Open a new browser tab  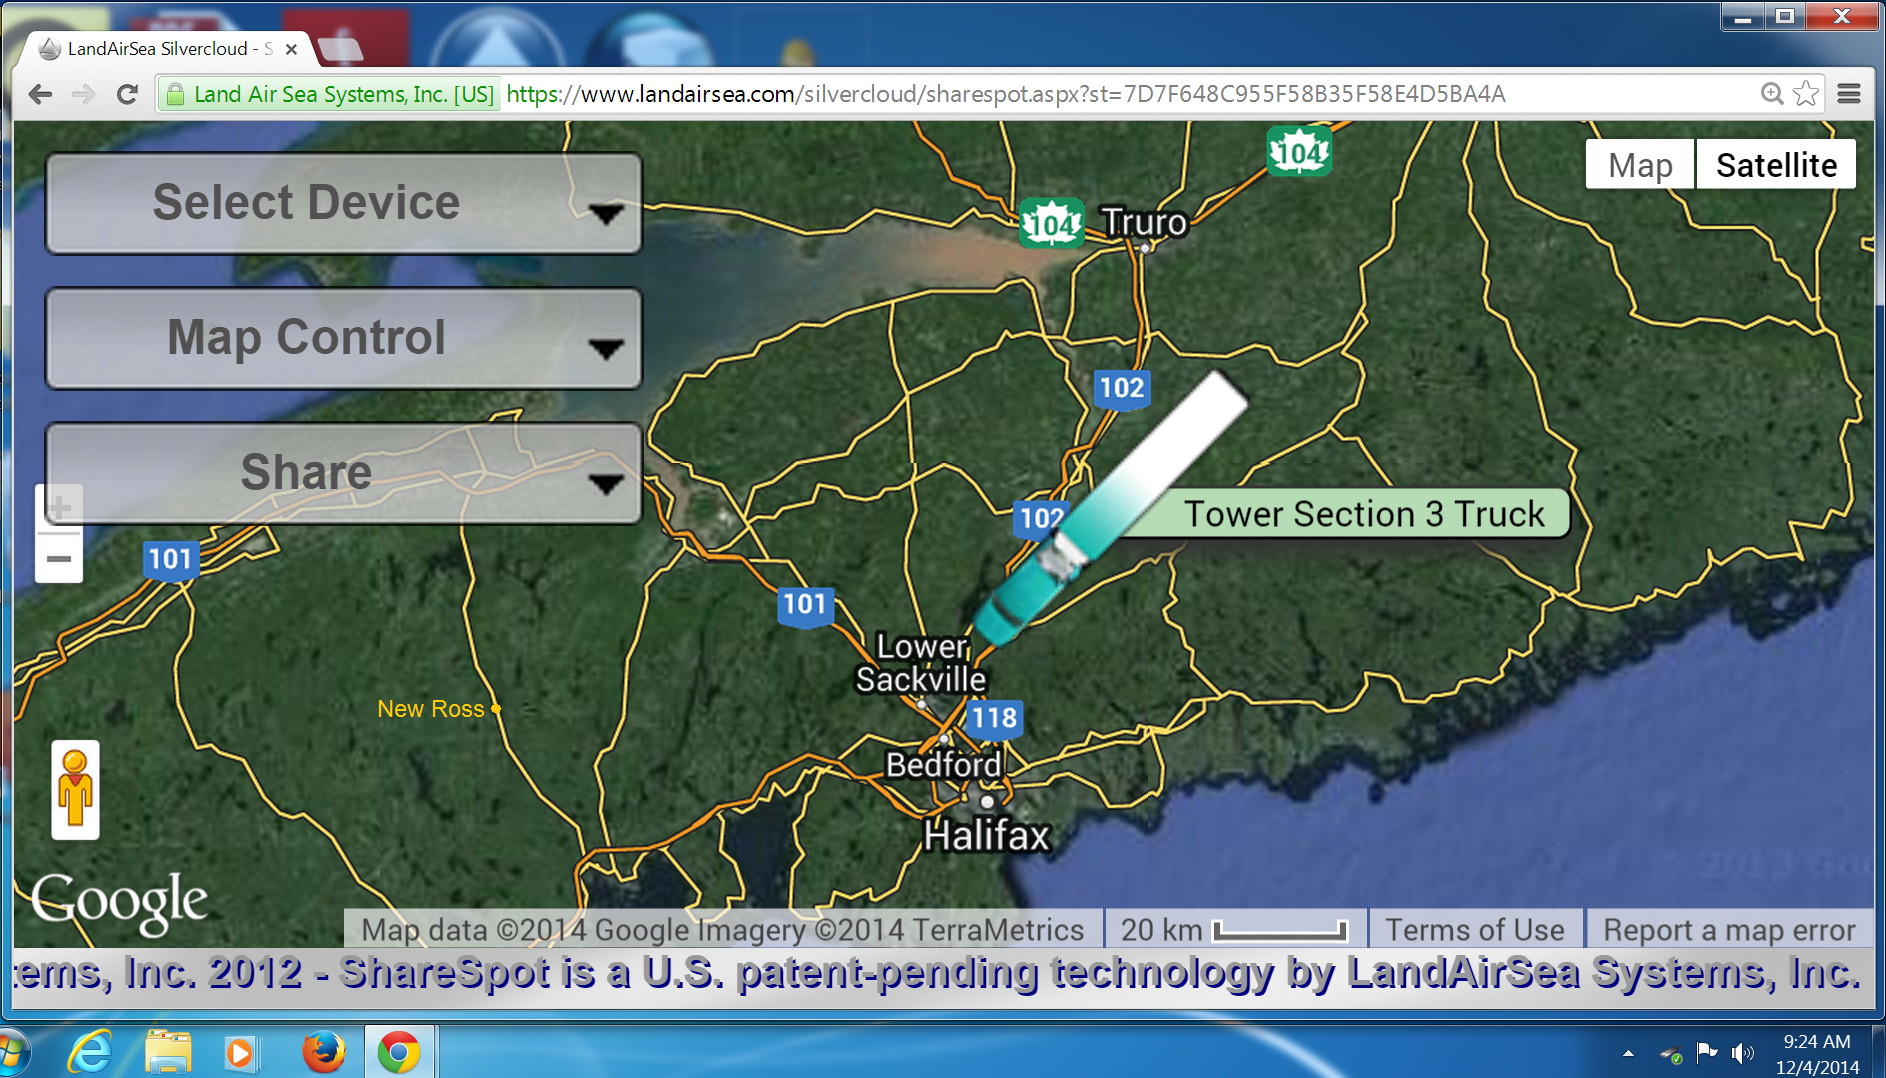point(343,48)
